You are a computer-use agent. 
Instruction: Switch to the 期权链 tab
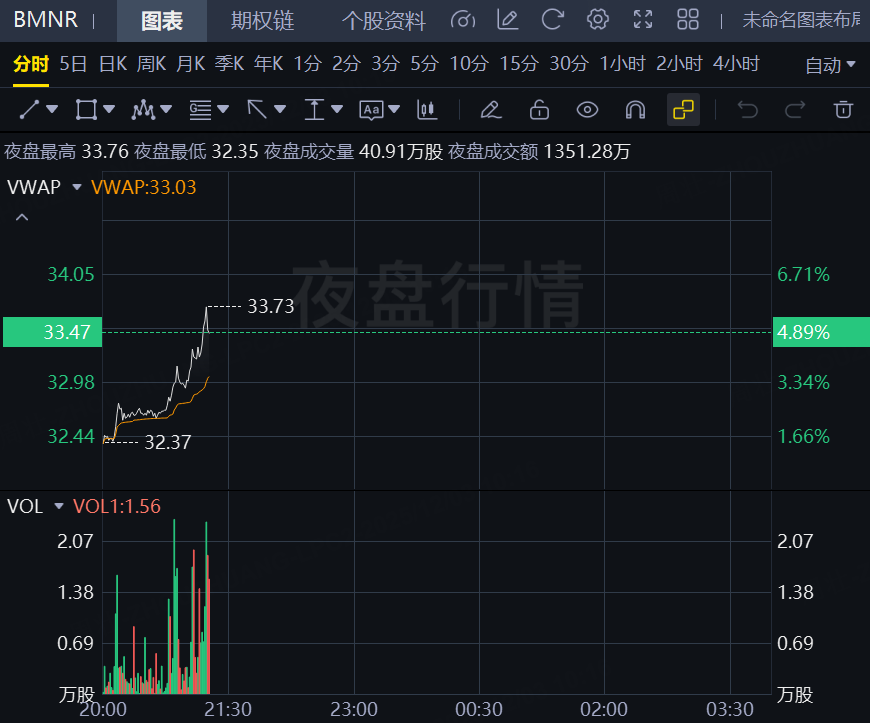(262, 21)
